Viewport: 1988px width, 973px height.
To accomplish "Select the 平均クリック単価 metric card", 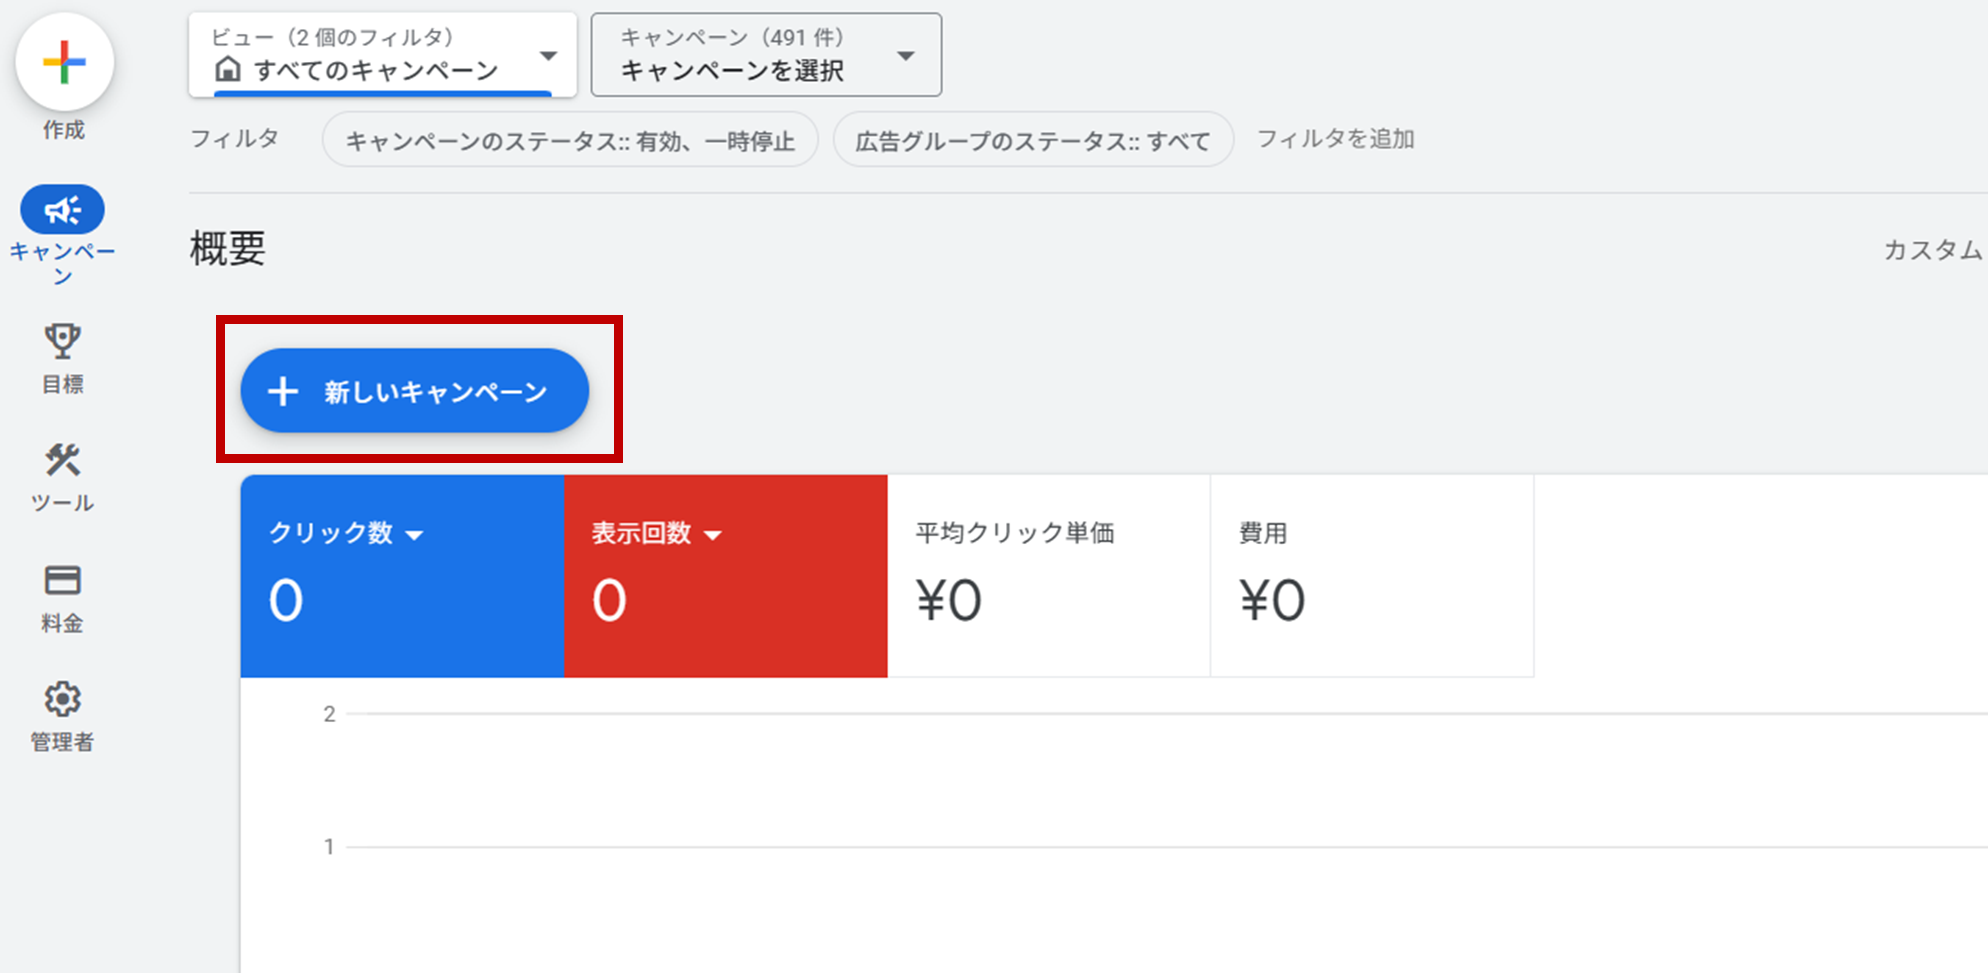I will pos(1048,575).
